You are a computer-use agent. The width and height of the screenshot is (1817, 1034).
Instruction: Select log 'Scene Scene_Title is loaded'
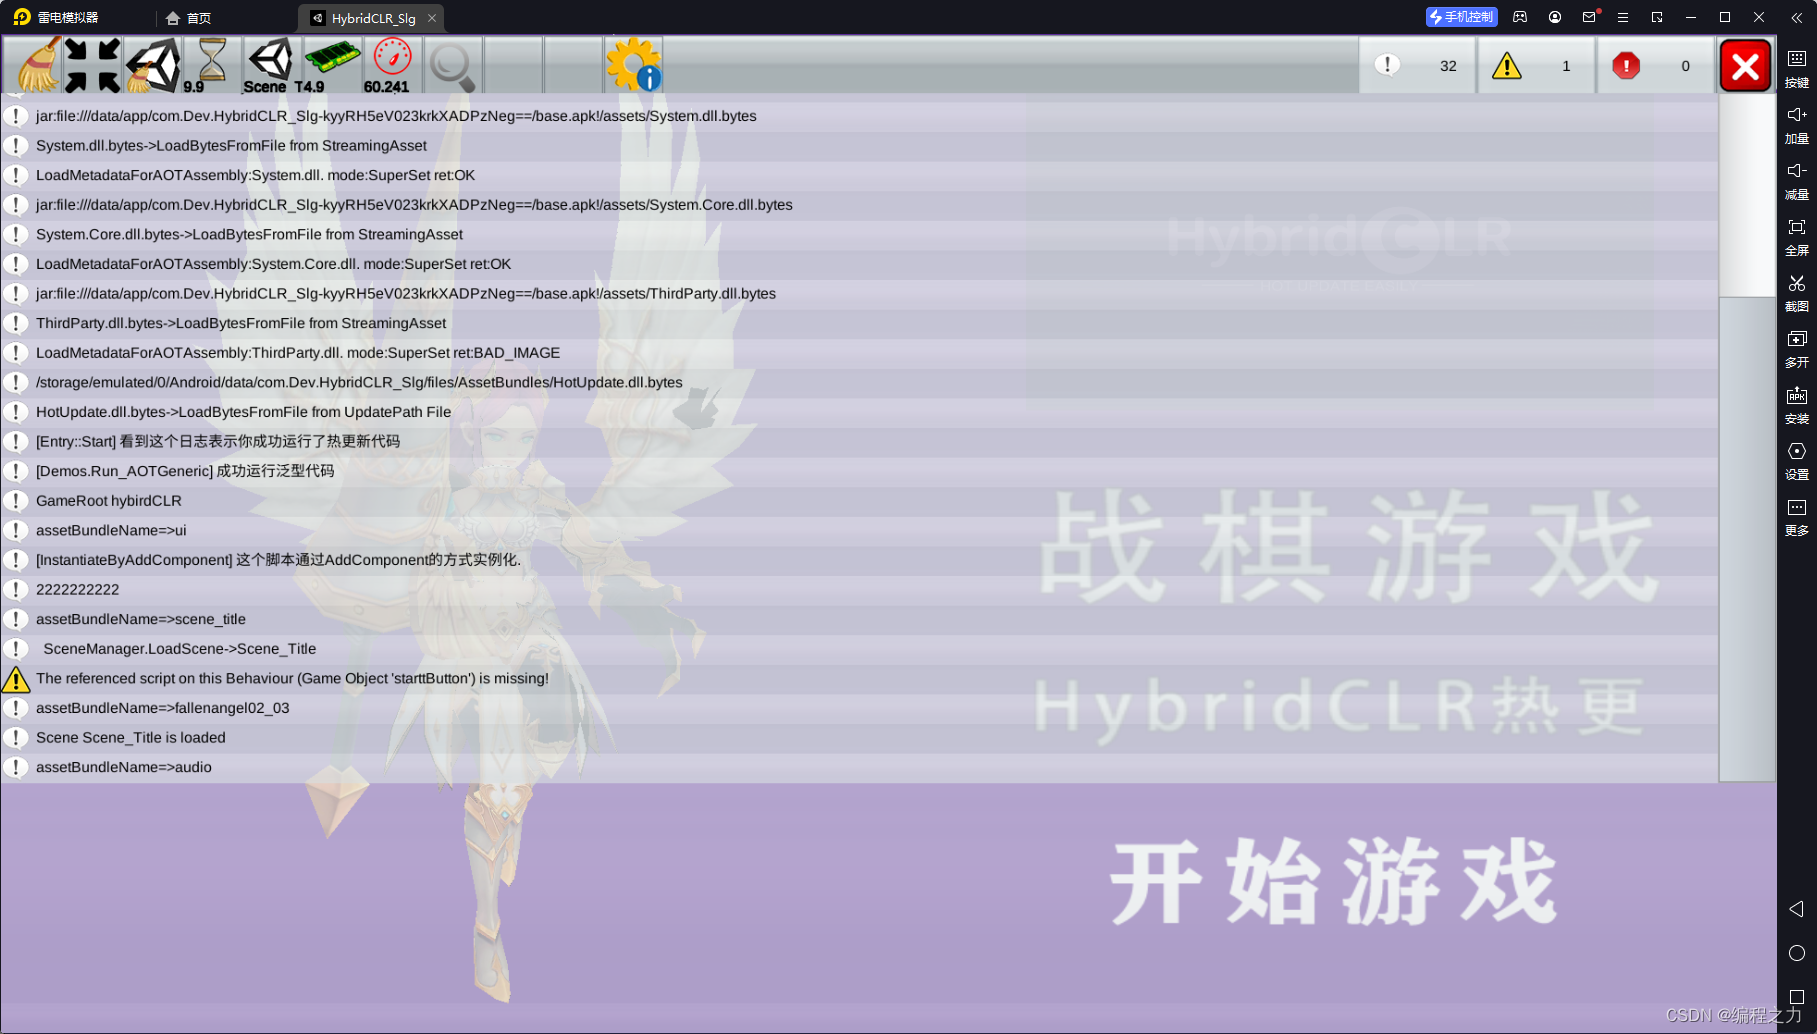[859, 738]
